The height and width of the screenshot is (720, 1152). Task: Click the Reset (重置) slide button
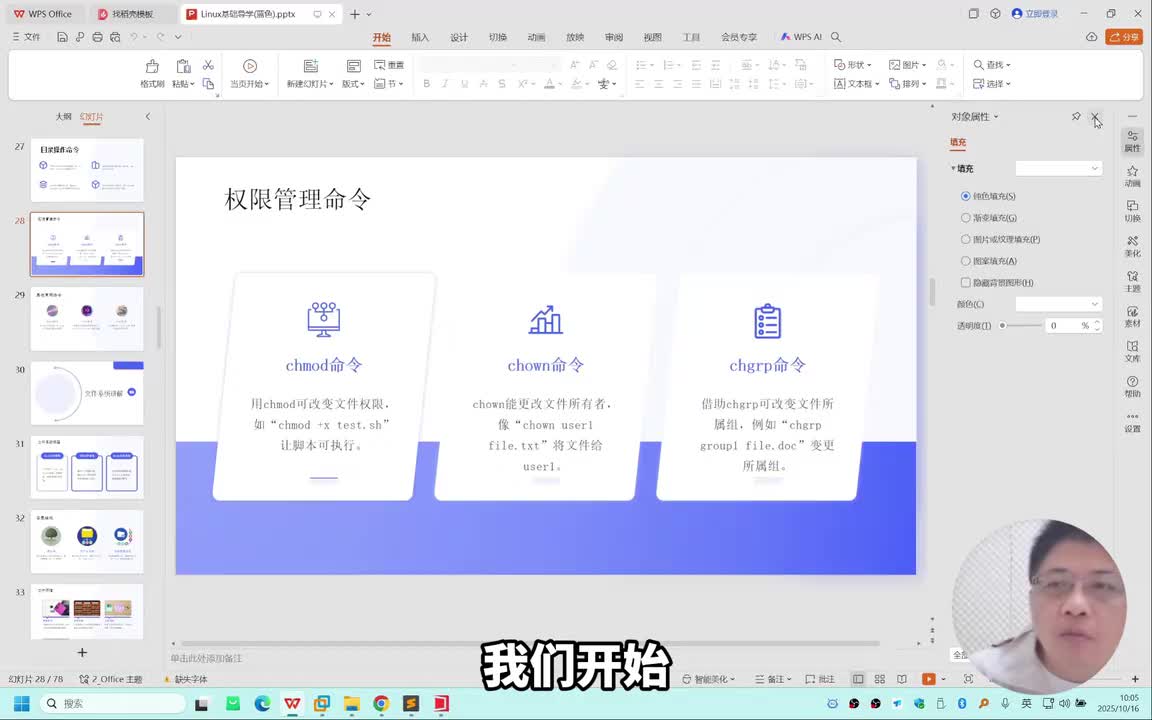[389, 65]
